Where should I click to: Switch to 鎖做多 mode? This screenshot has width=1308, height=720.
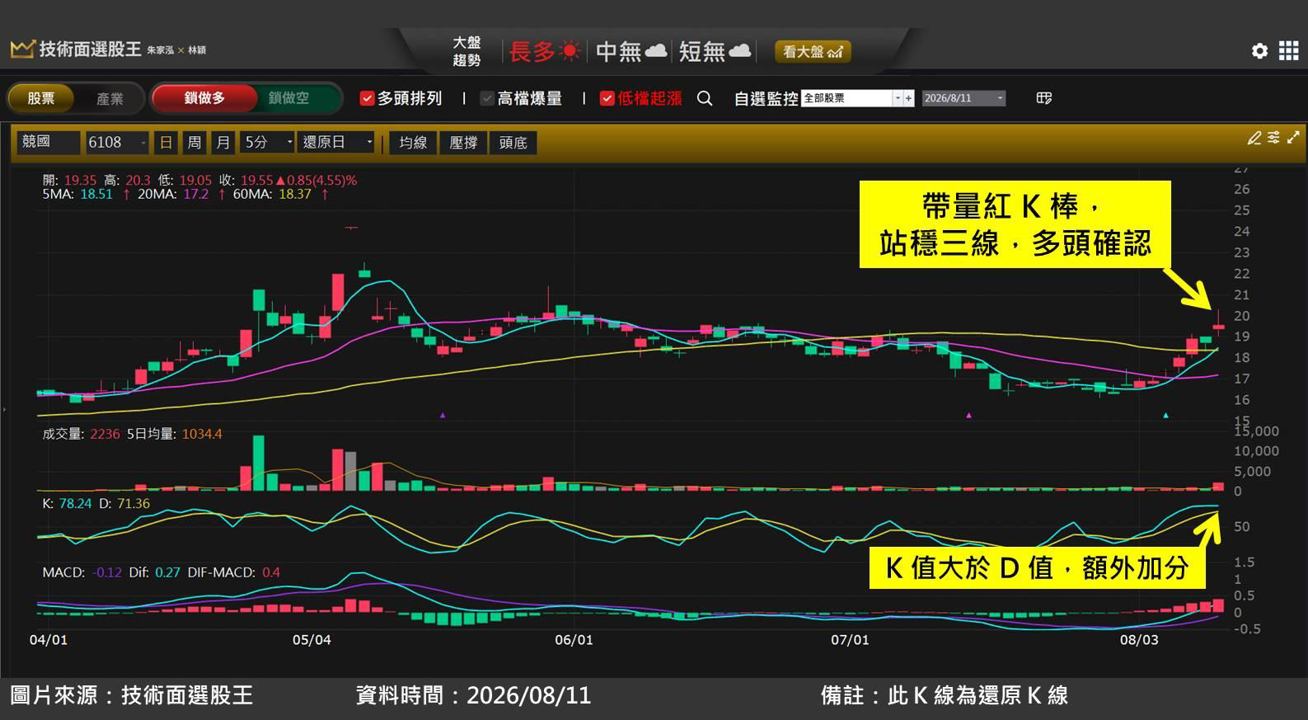[x=204, y=98]
